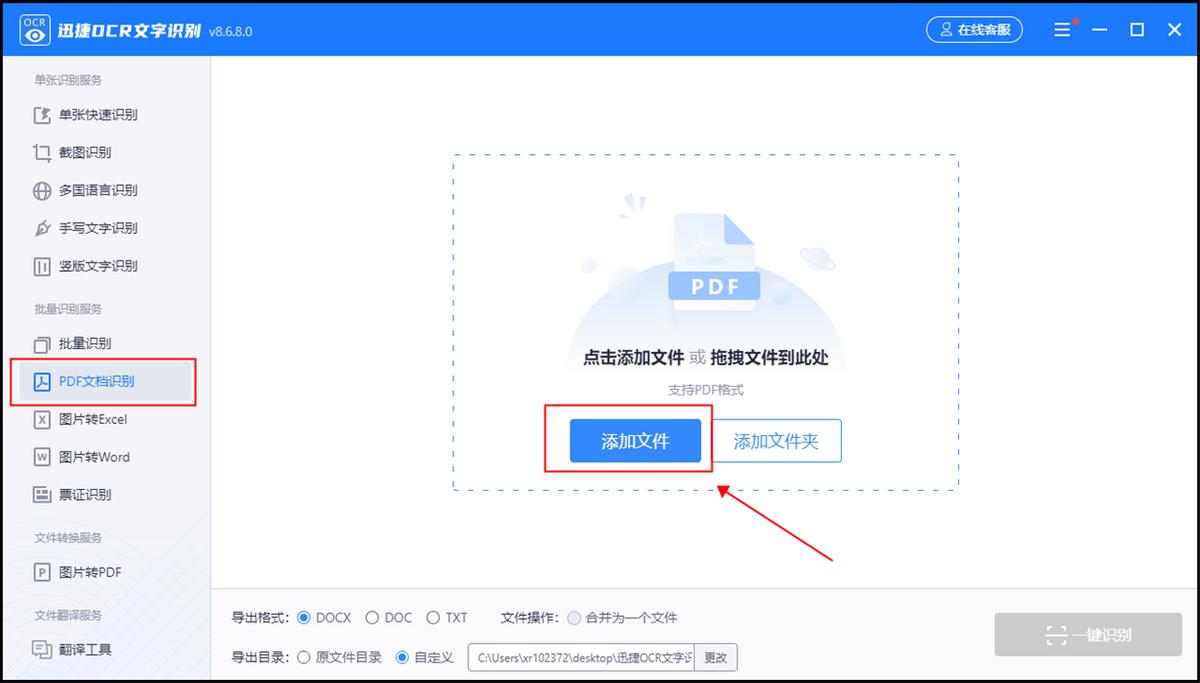Select 竖版文字识别 vertical text recognition

click(x=100, y=266)
